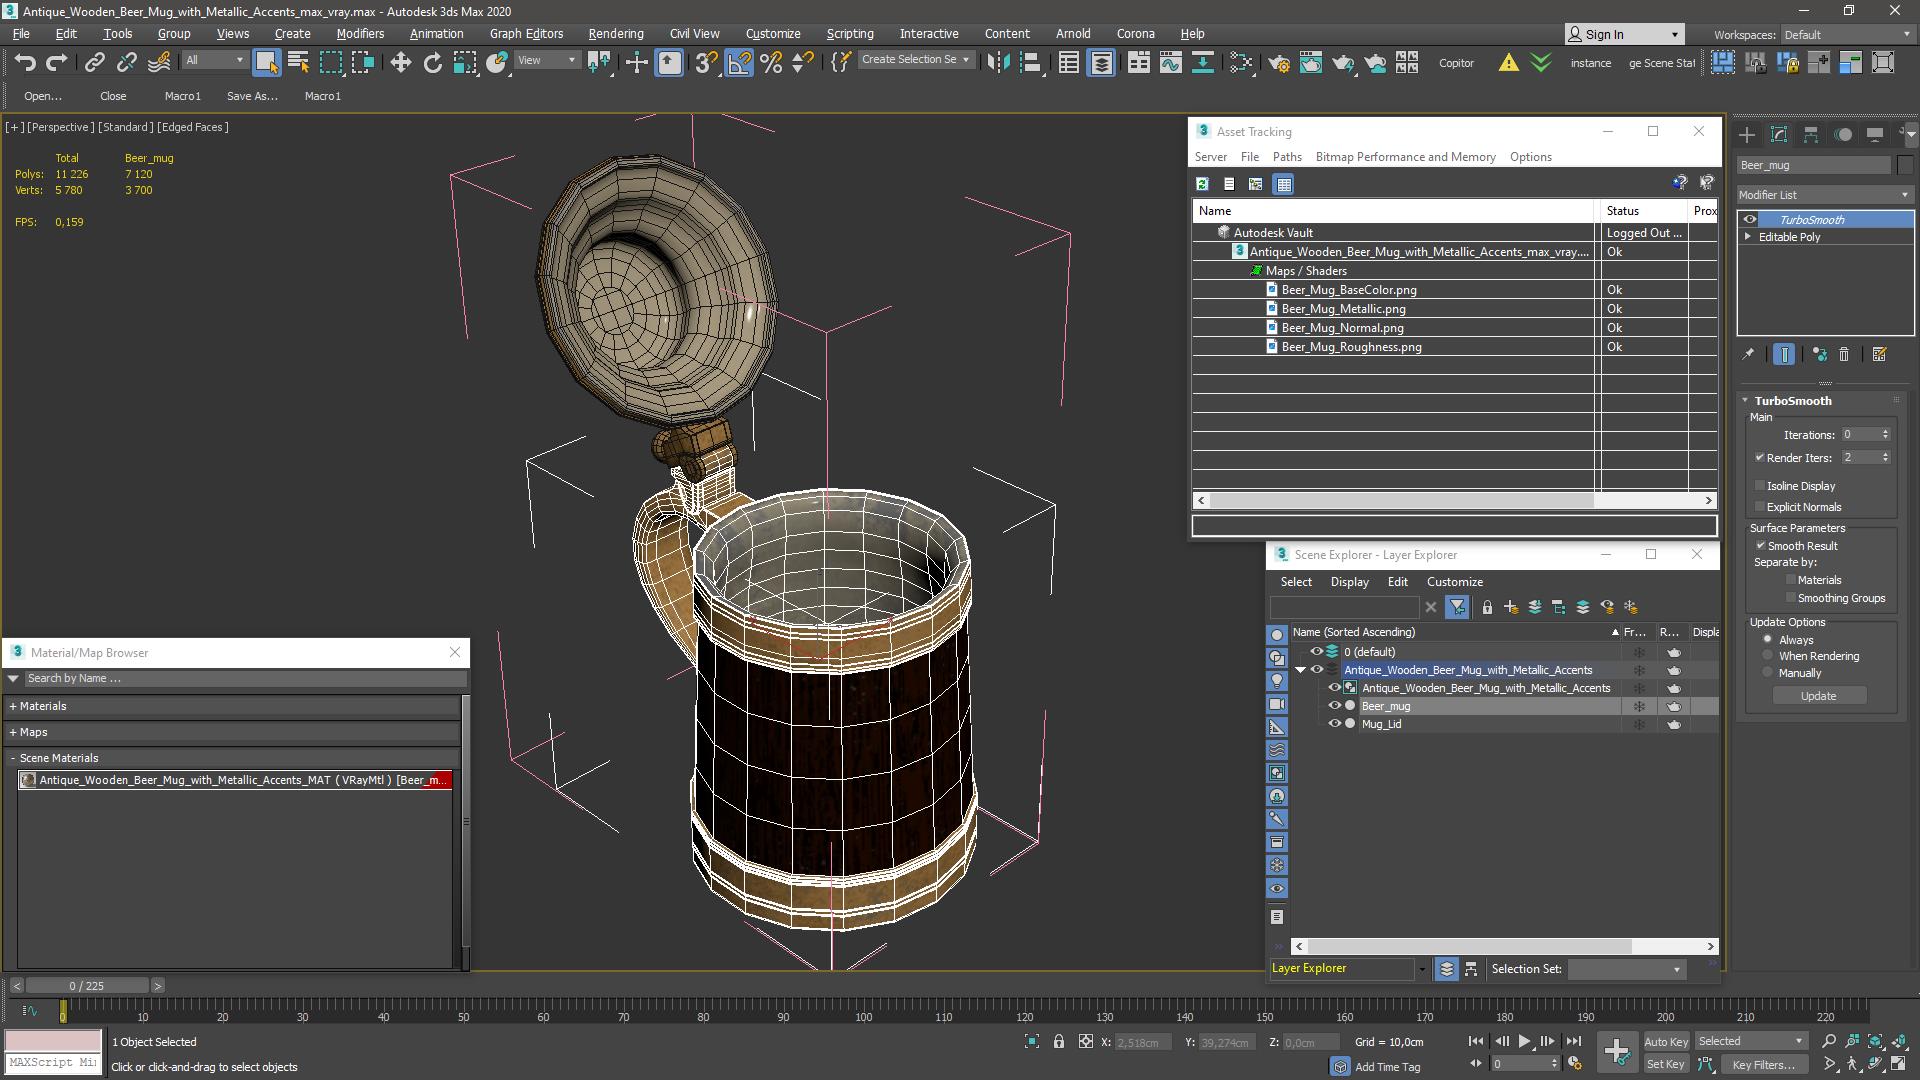1920x1080 pixels.
Task: Click the Update button
Action: [x=1817, y=696]
